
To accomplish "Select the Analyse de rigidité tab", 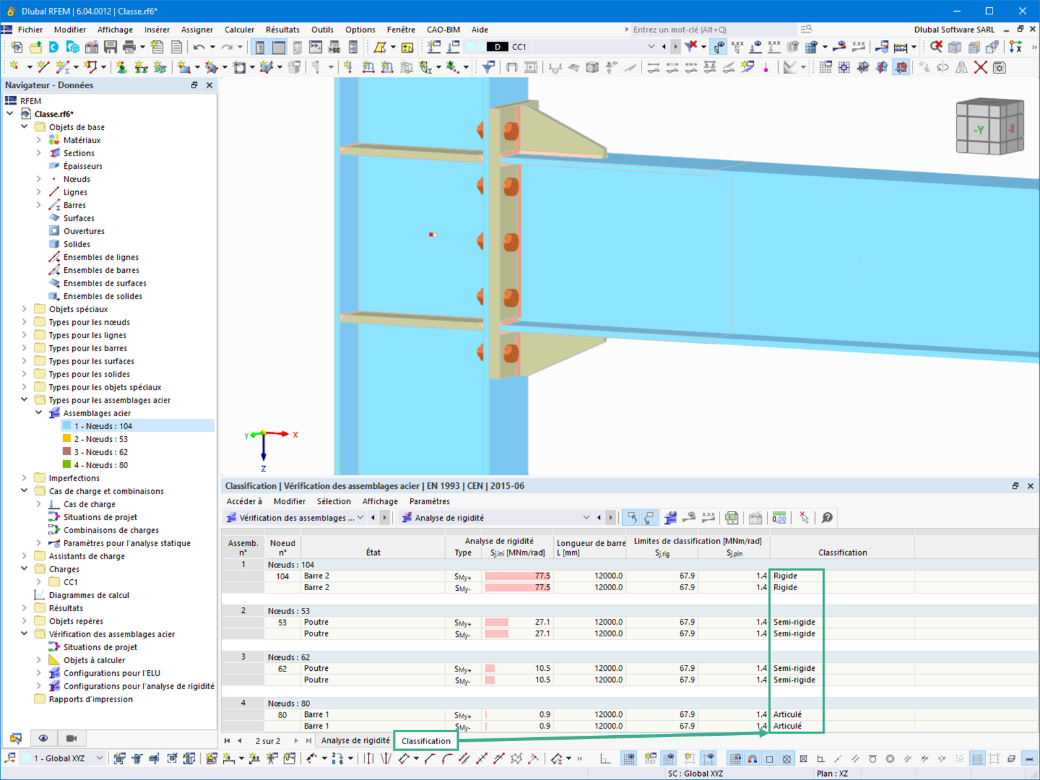I will pyautogui.click(x=356, y=741).
